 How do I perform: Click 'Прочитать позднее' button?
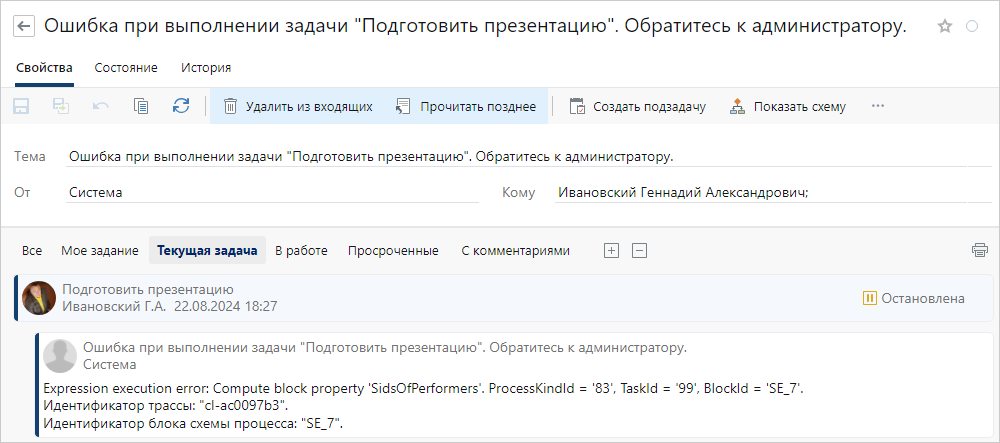466,106
